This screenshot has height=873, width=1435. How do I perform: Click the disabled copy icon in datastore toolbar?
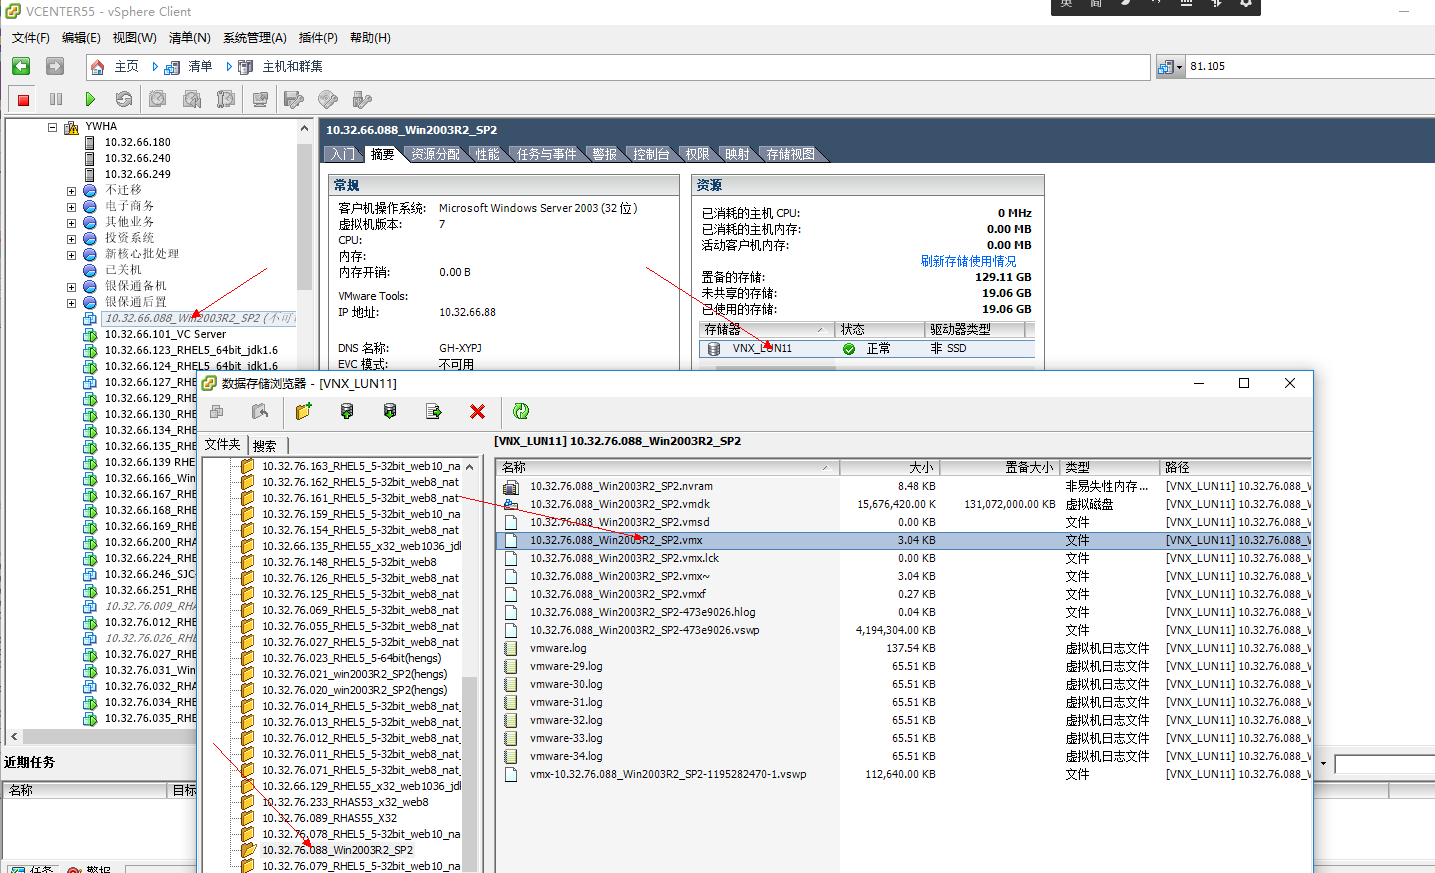[217, 411]
